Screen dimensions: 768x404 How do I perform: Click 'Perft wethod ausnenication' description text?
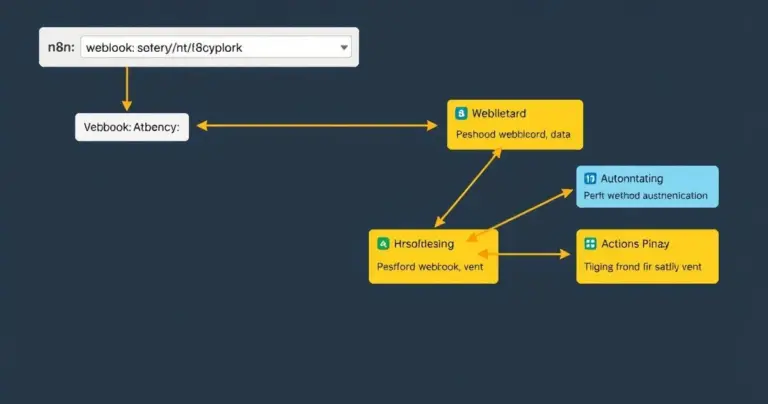click(645, 195)
